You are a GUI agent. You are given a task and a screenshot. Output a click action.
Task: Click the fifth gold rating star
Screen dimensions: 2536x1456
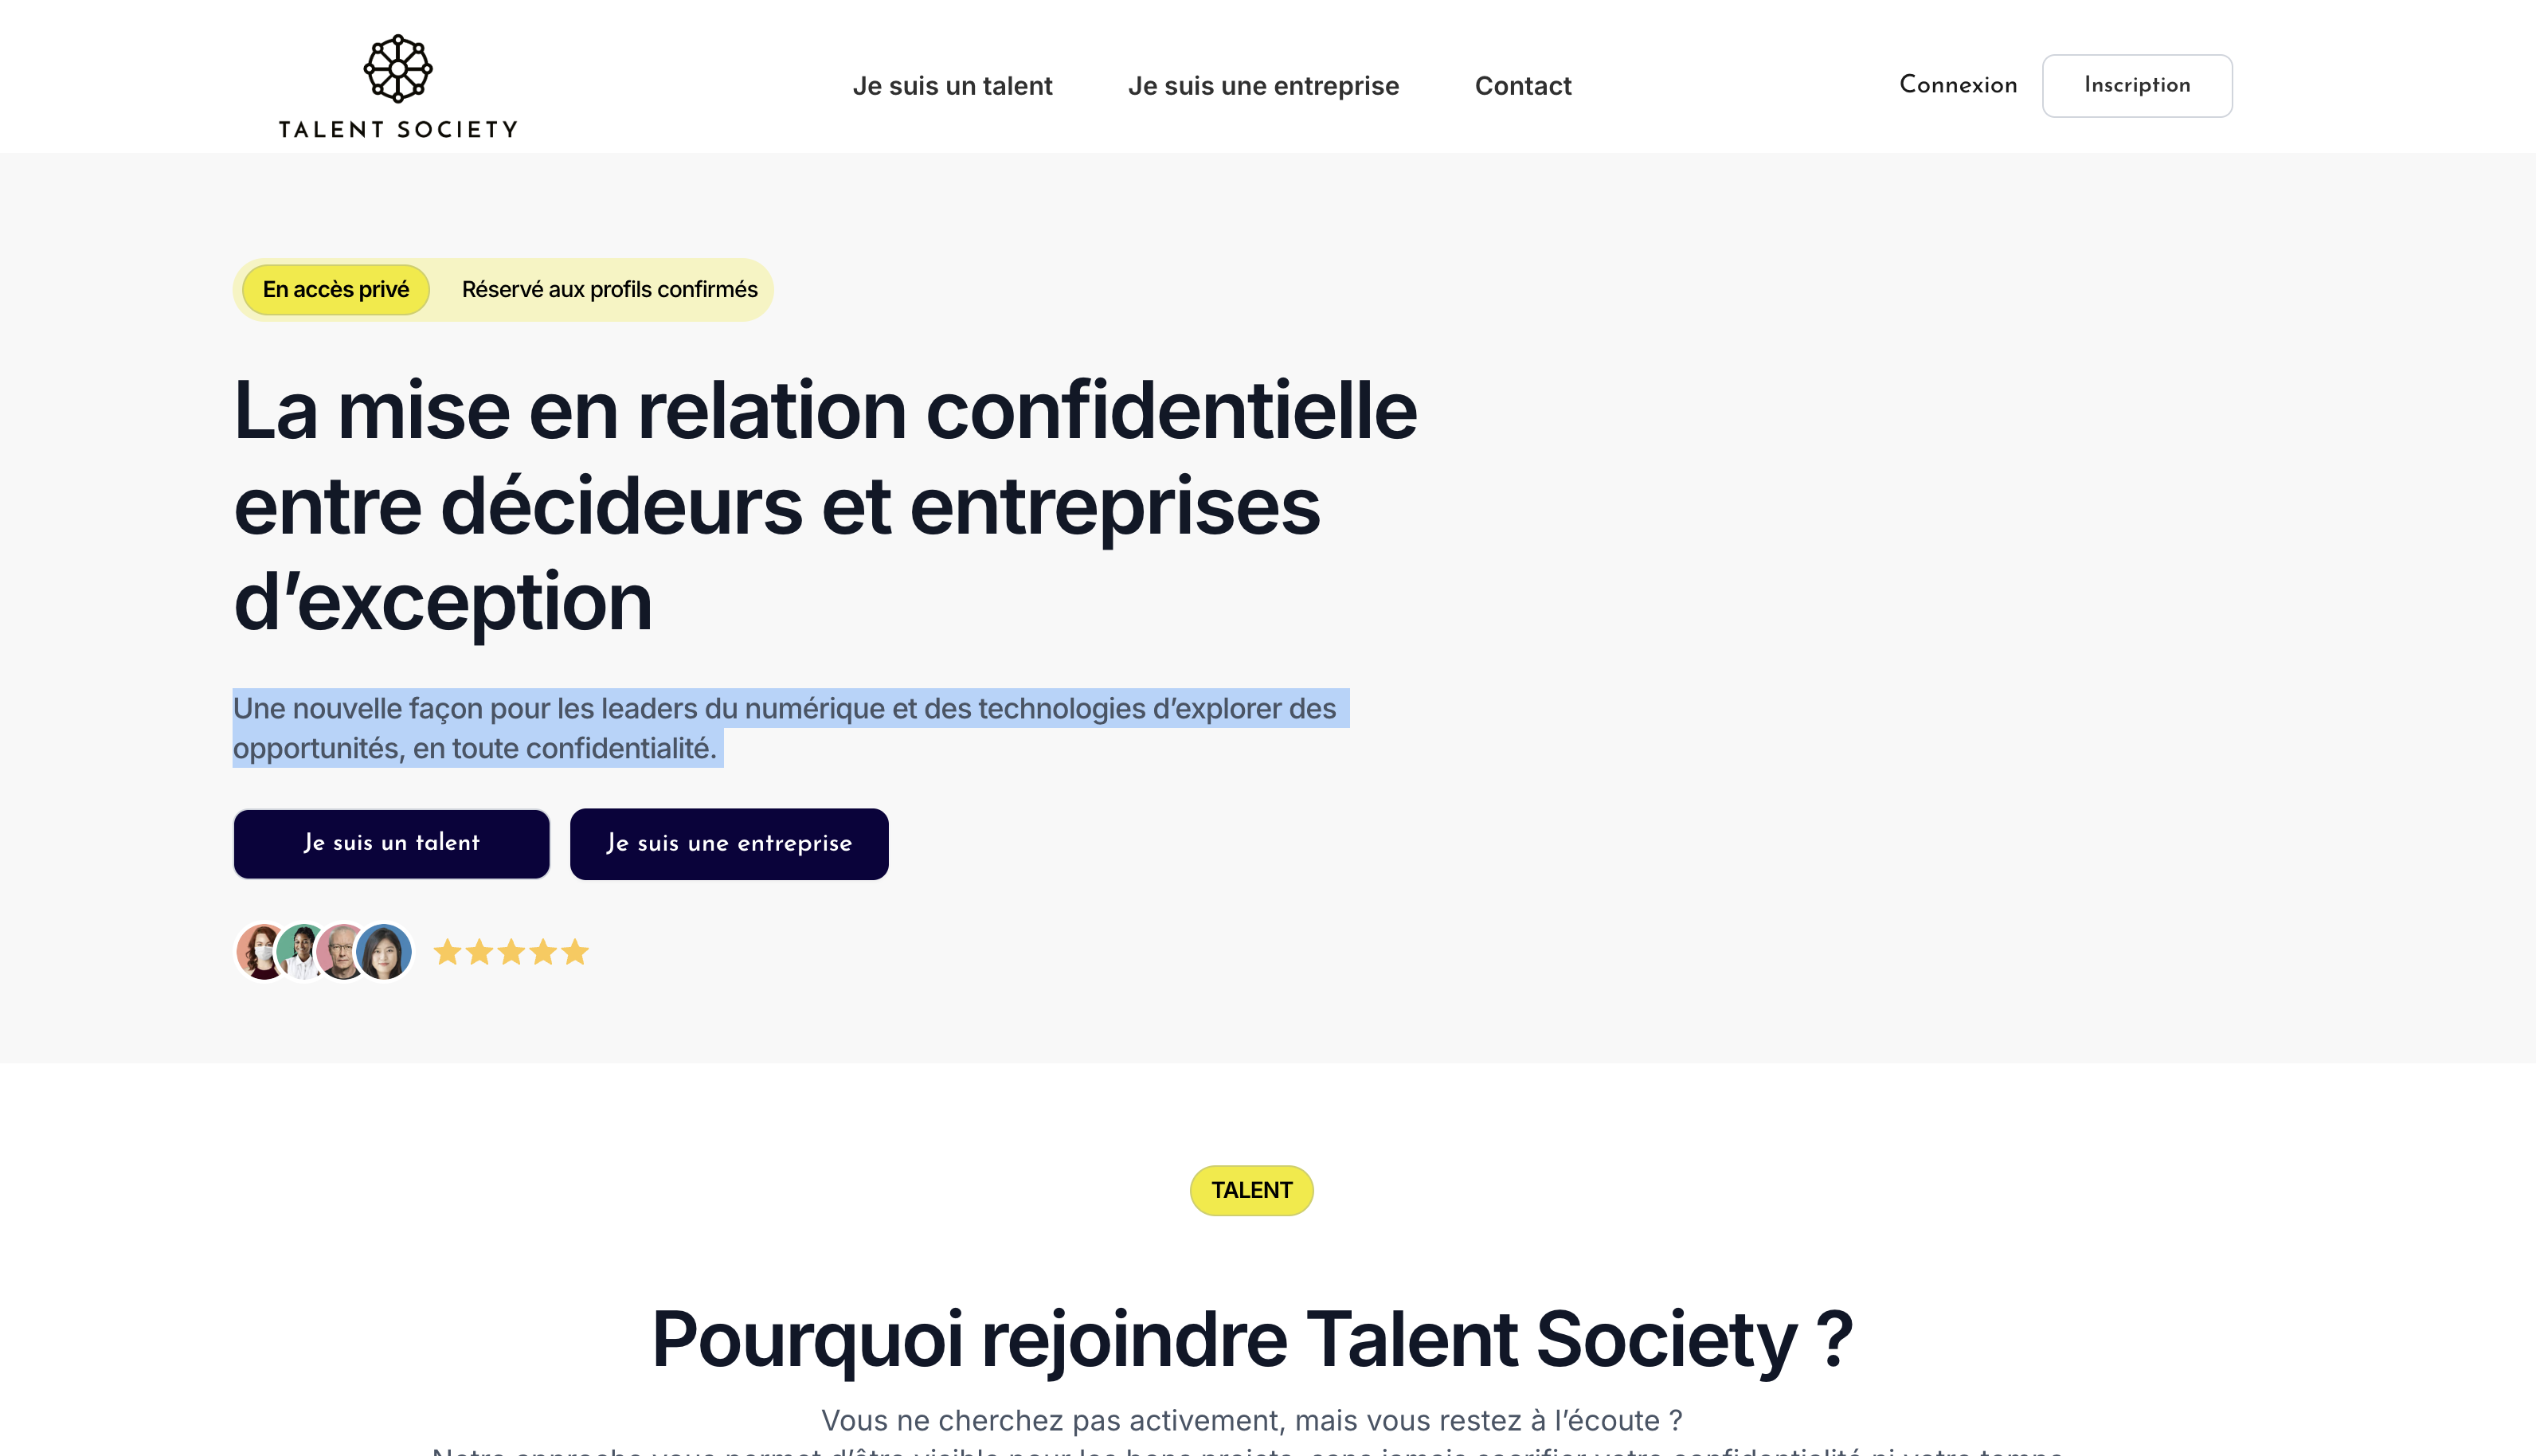[575, 952]
